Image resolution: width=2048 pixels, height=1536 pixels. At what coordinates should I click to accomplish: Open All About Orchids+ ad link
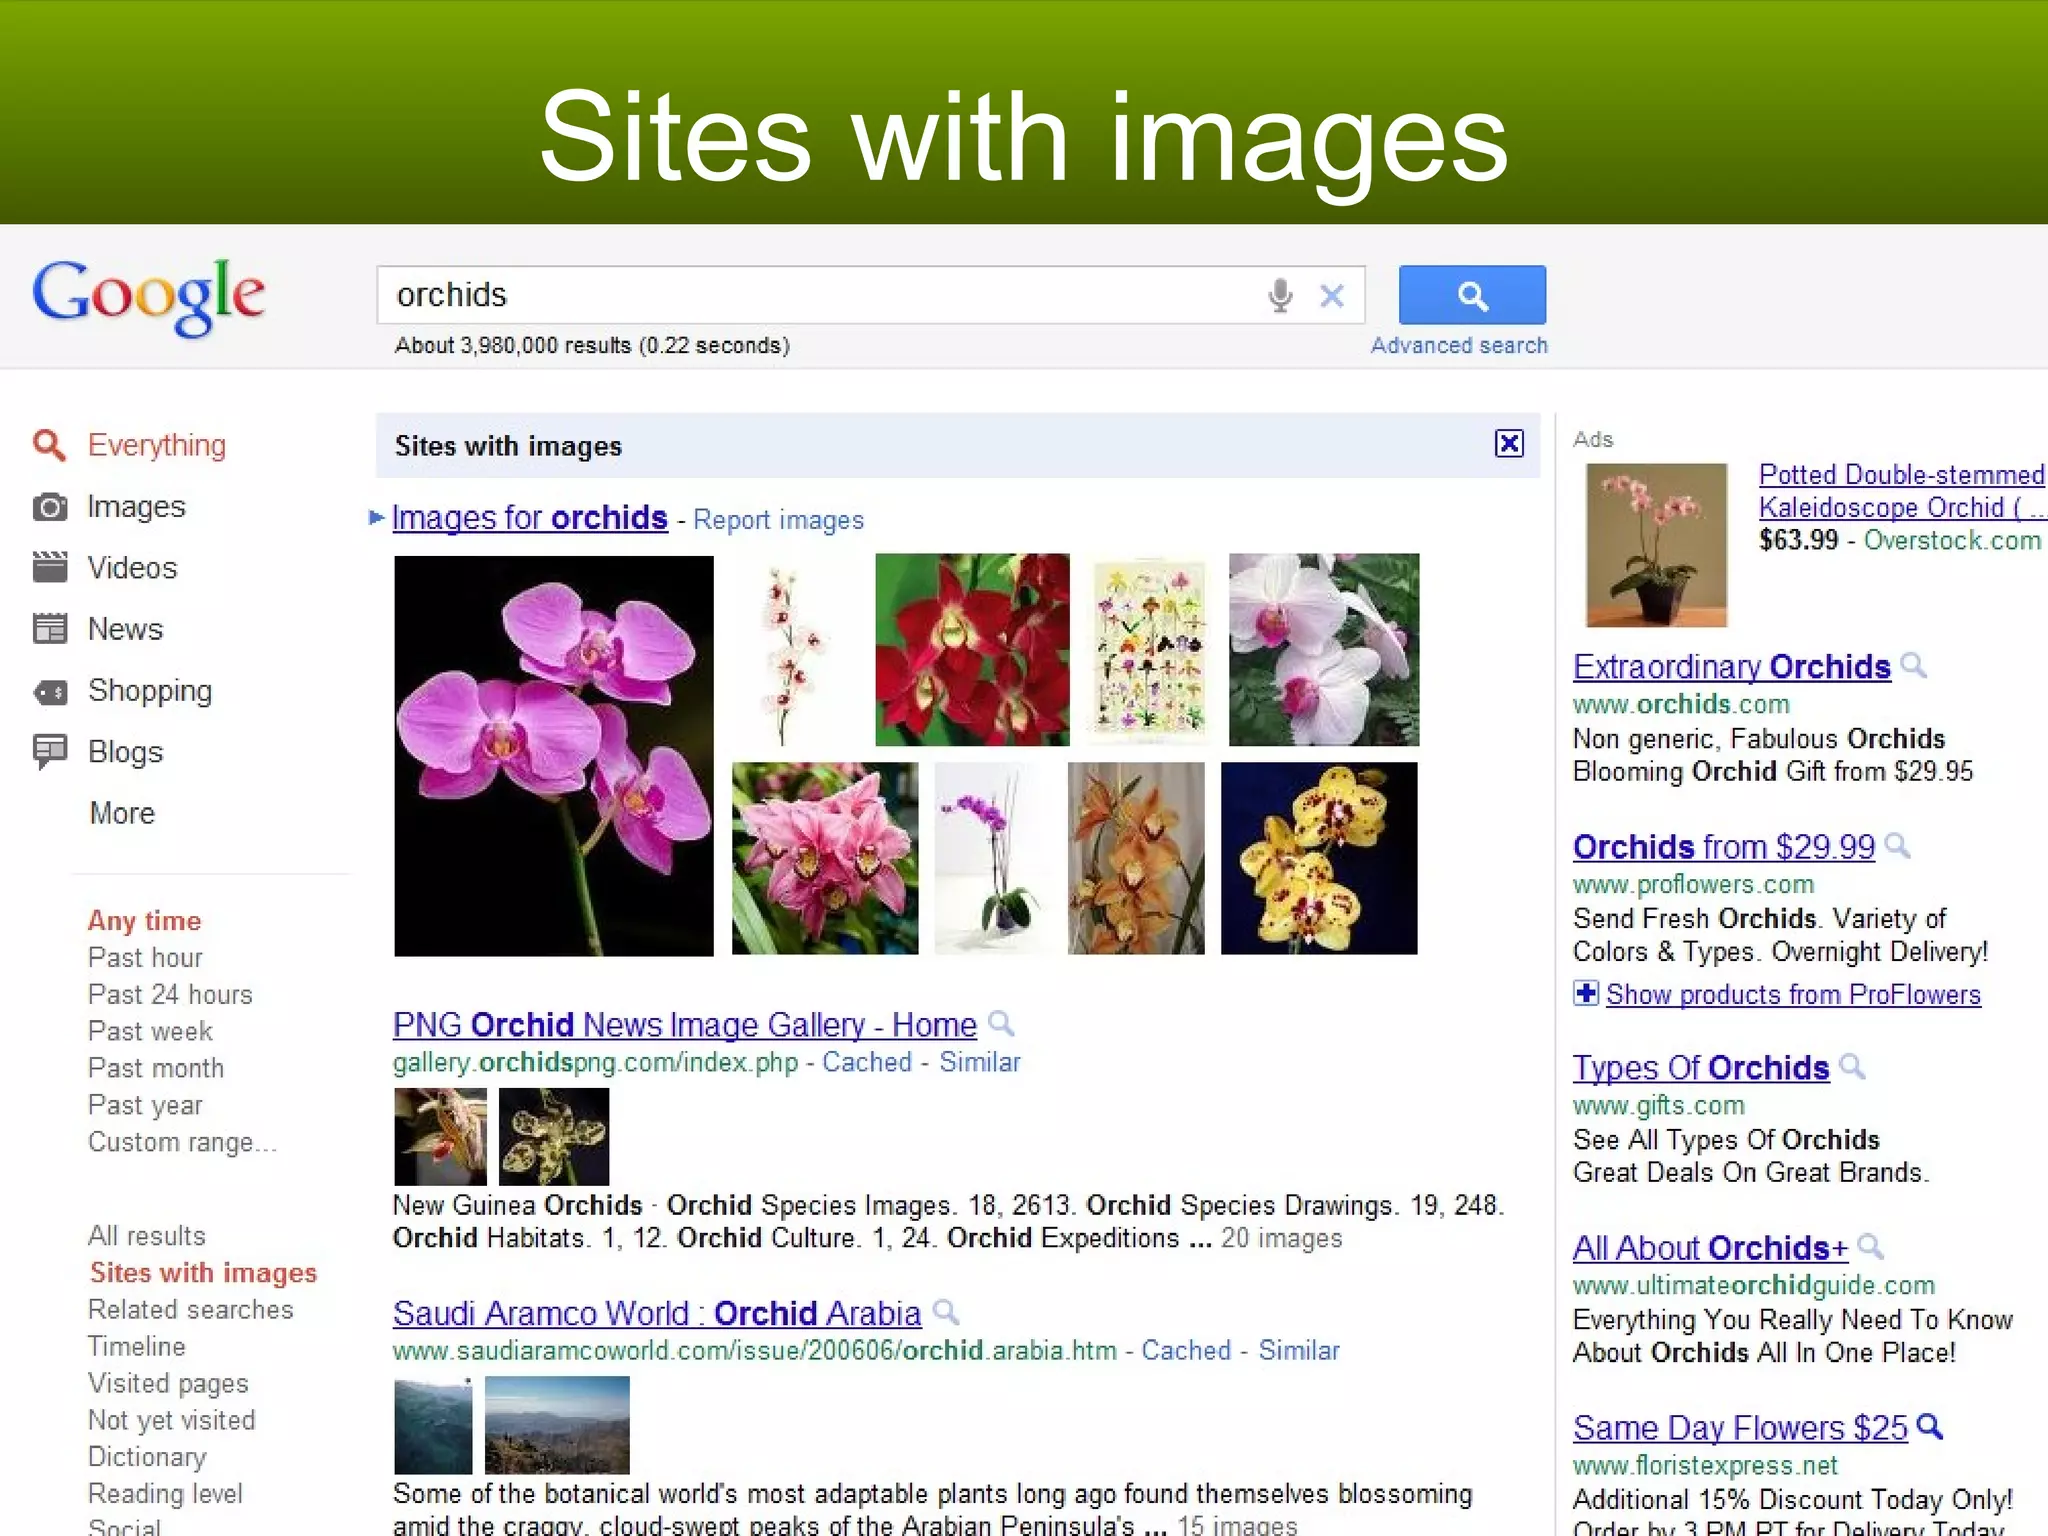point(1710,1248)
